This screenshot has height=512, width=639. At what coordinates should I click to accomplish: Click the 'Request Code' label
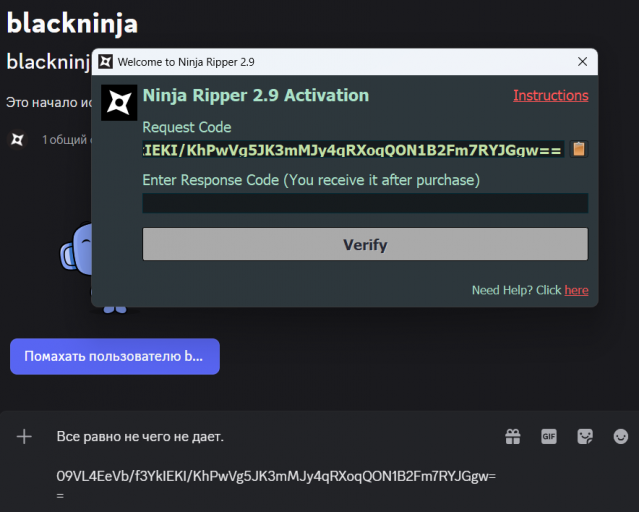(187, 127)
